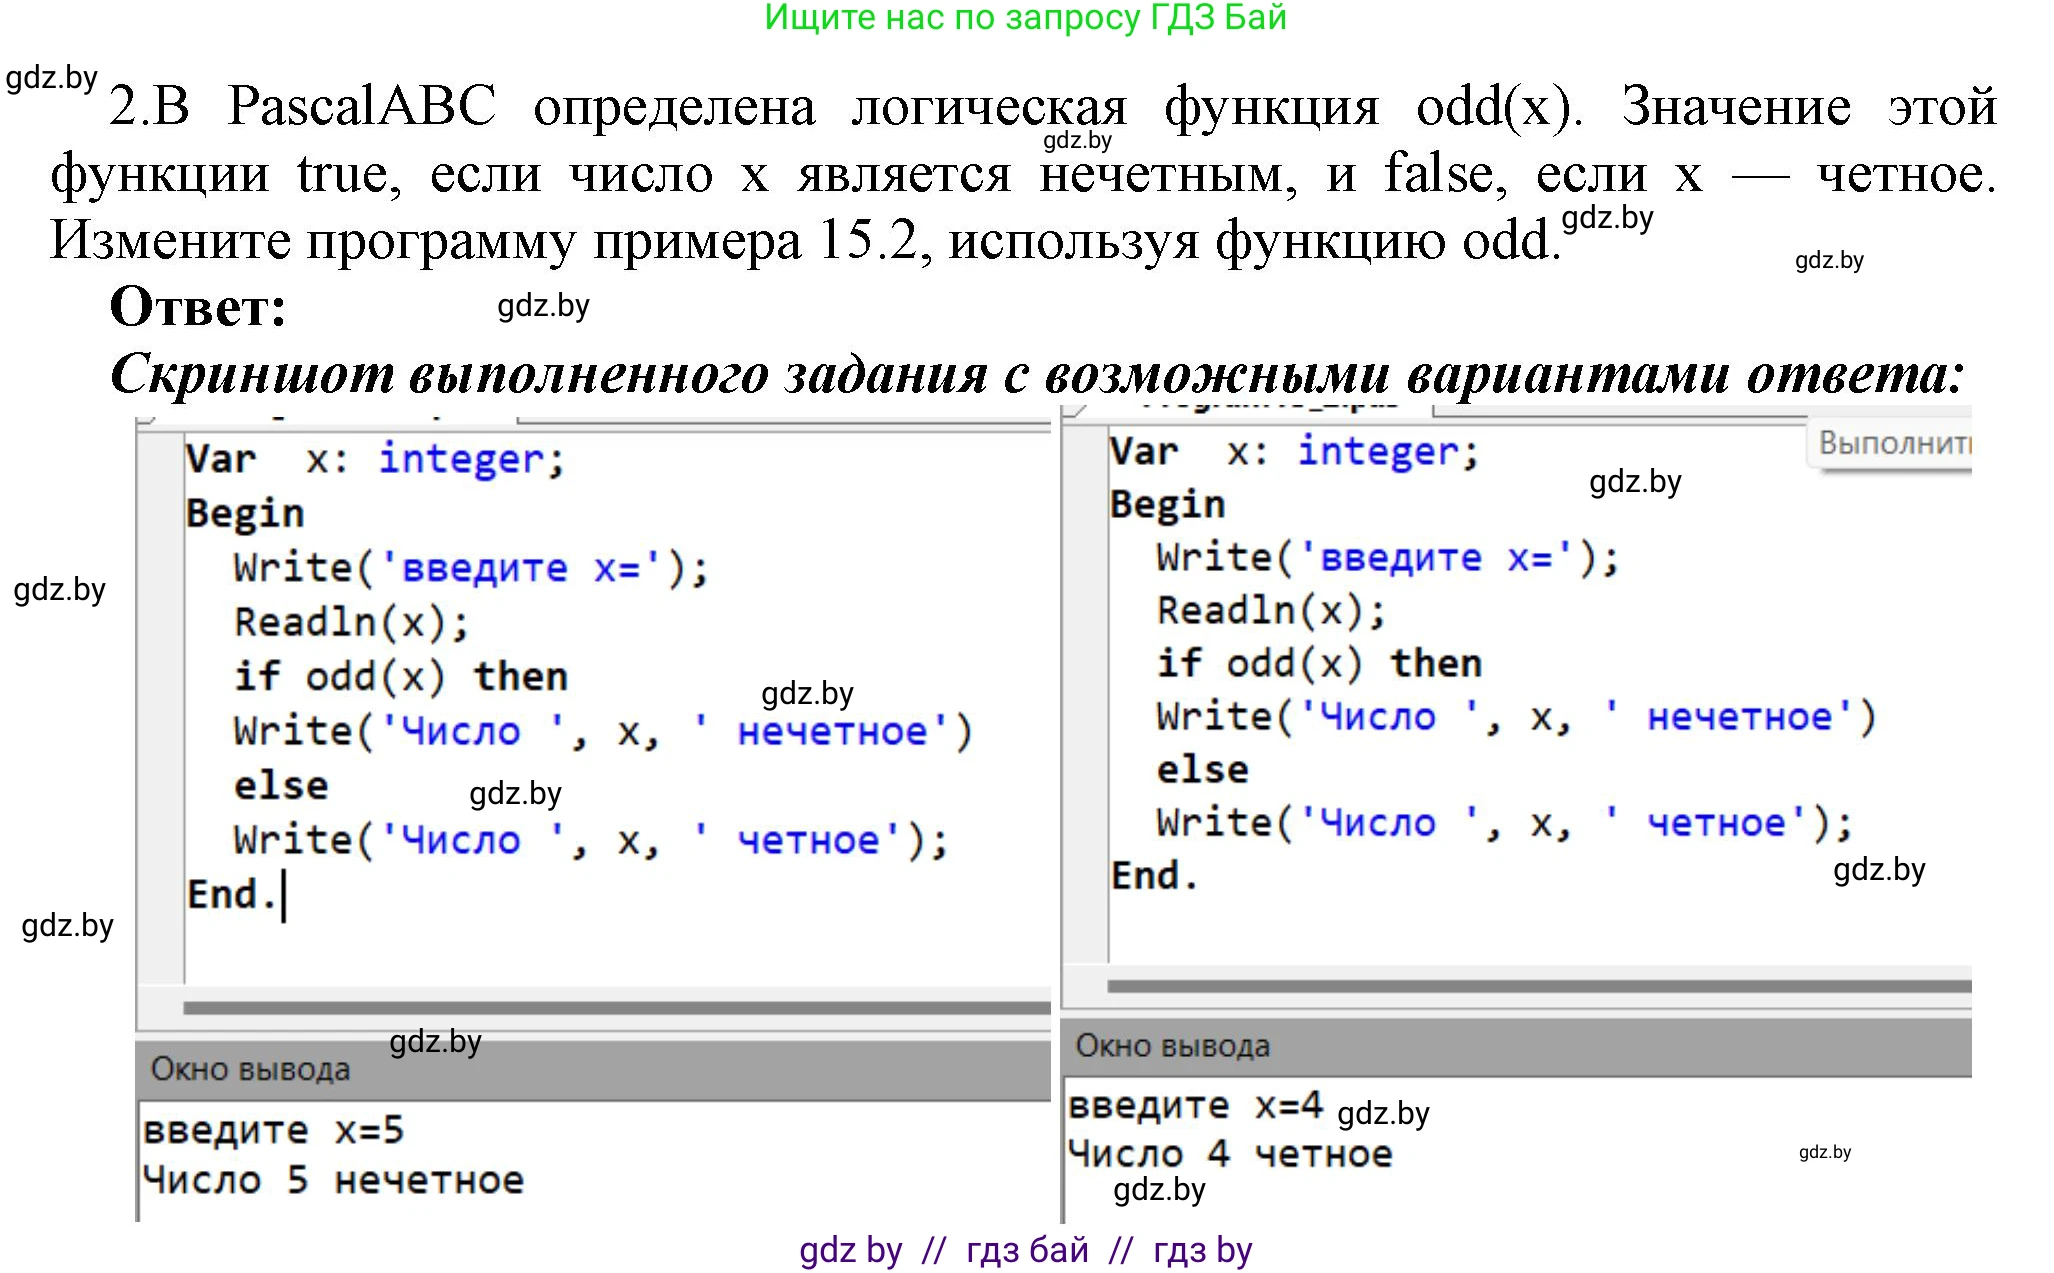Click 'введите x=4' in right output window
The image size is (2054, 1273).
point(1194,1106)
